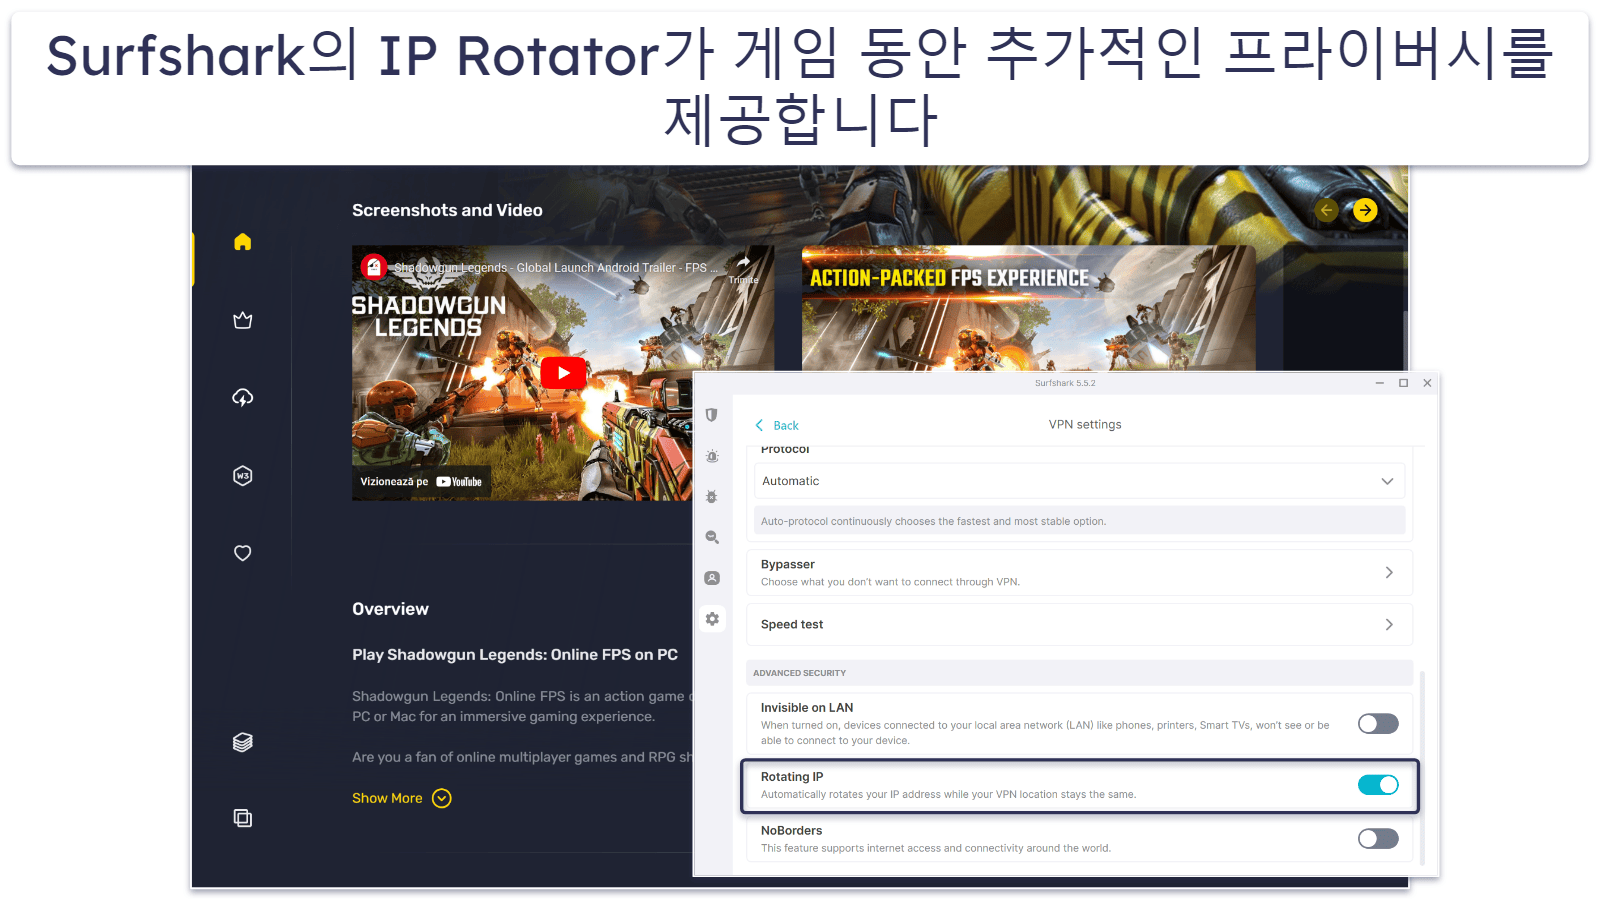Open Surfshark Search magnifier icon
Image resolution: width=1599 pixels, height=899 pixels.
tap(712, 537)
